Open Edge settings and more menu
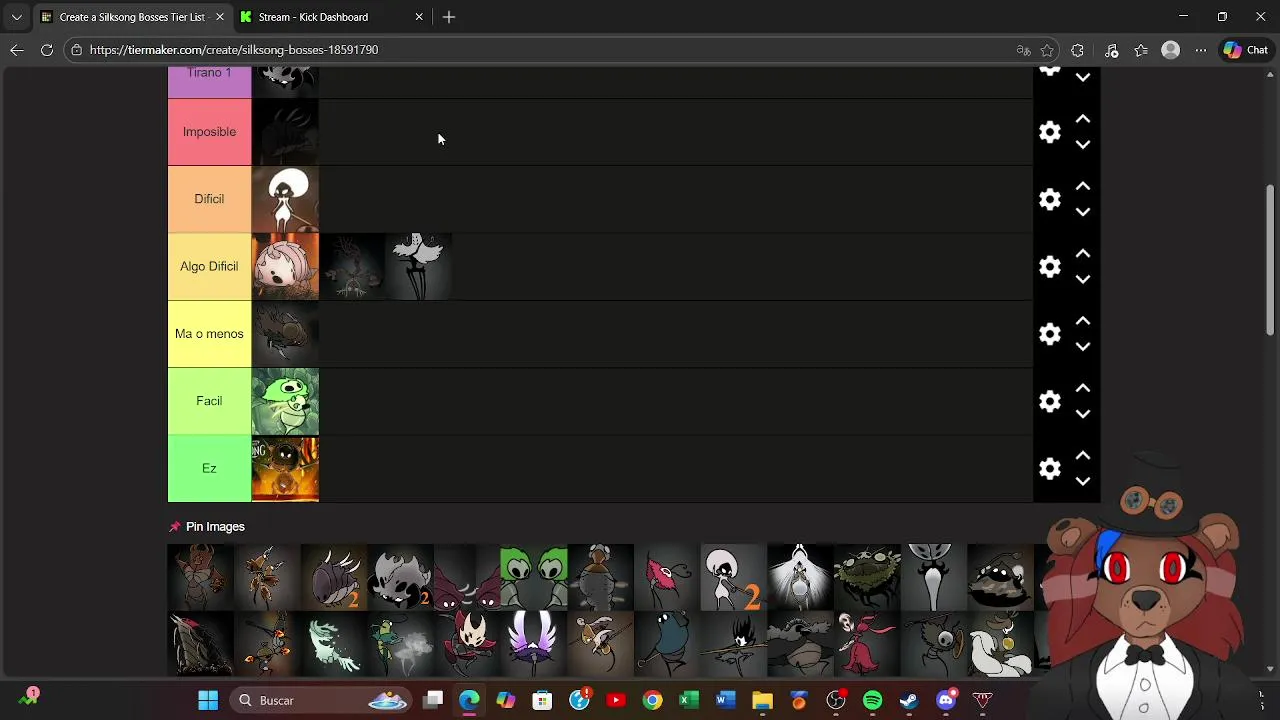This screenshot has width=1280, height=720. [x=1201, y=50]
